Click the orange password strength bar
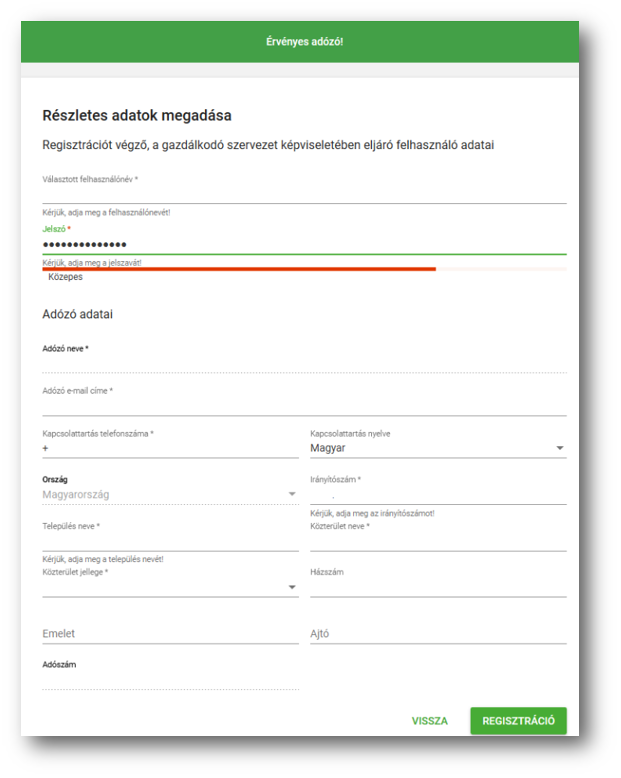621x778 pixels. 239,268
